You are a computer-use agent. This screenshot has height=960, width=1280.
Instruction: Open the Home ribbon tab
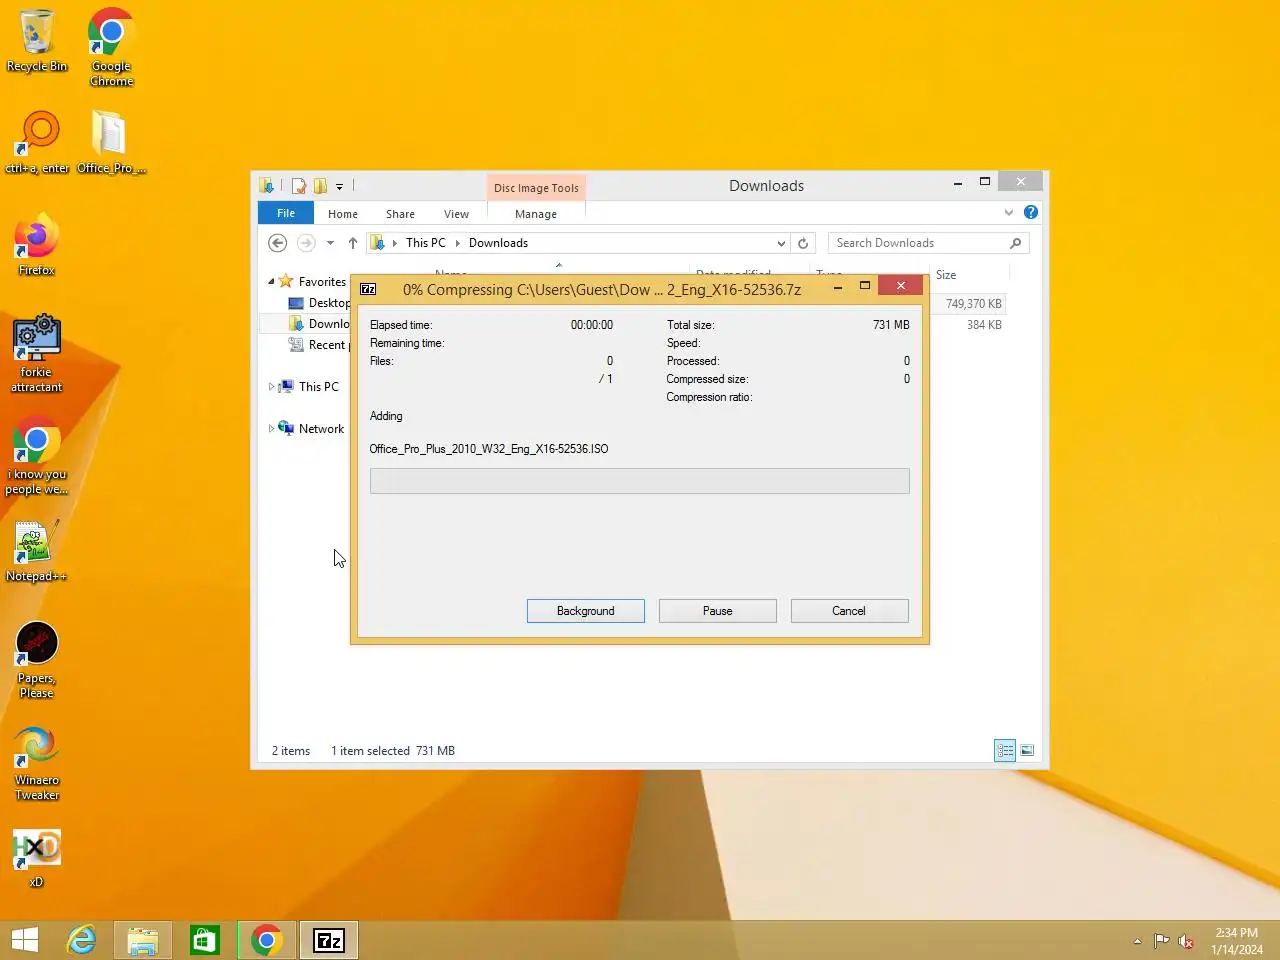point(343,214)
